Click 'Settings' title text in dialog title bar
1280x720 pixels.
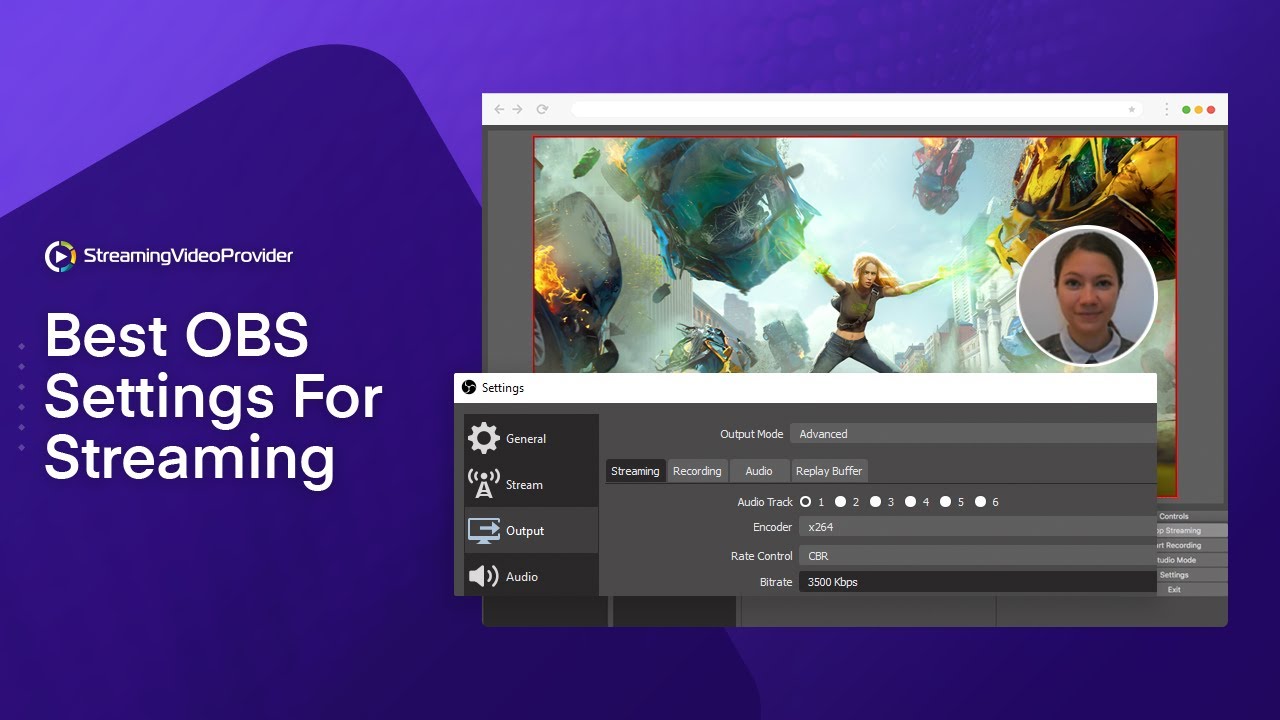(x=503, y=388)
